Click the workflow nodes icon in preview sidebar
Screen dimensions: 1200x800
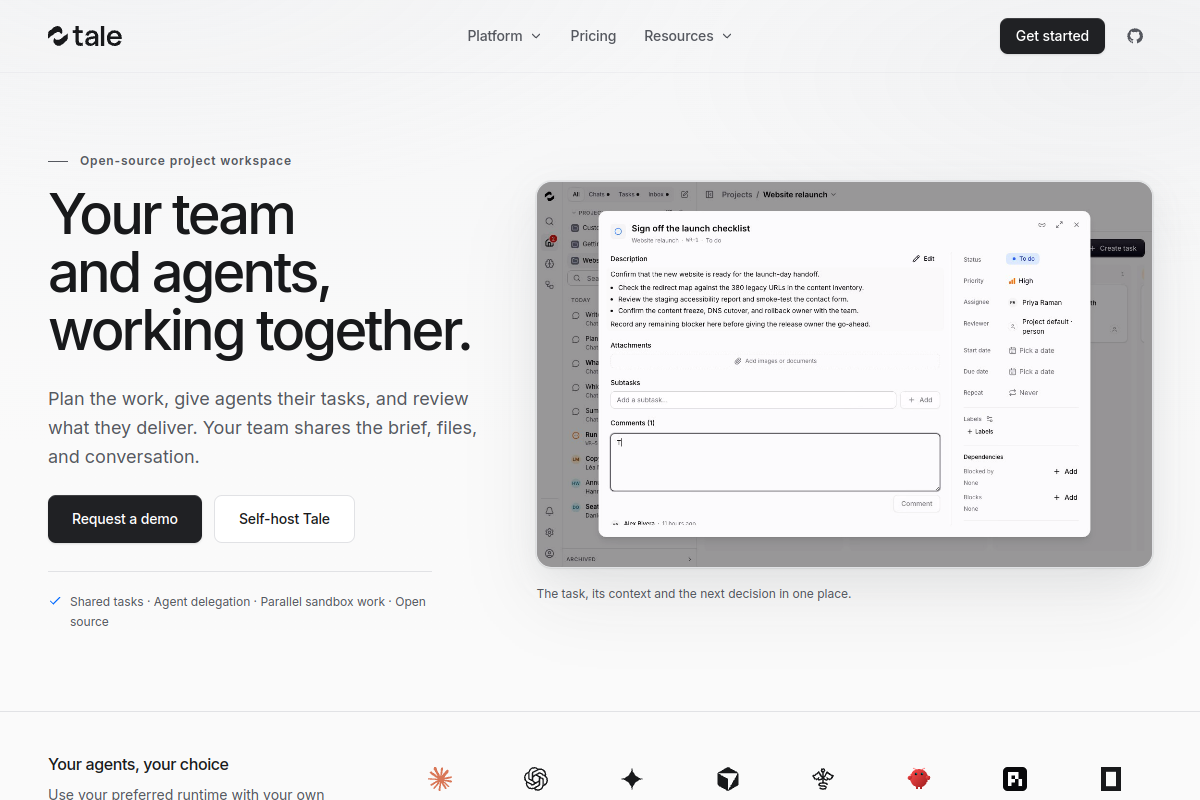(549, 285)
